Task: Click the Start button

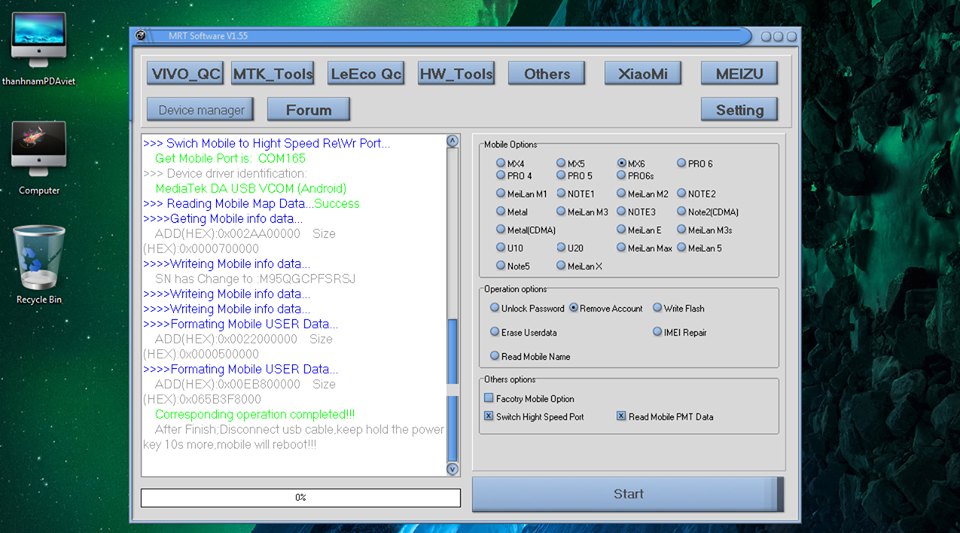Action: click(628, 494)
